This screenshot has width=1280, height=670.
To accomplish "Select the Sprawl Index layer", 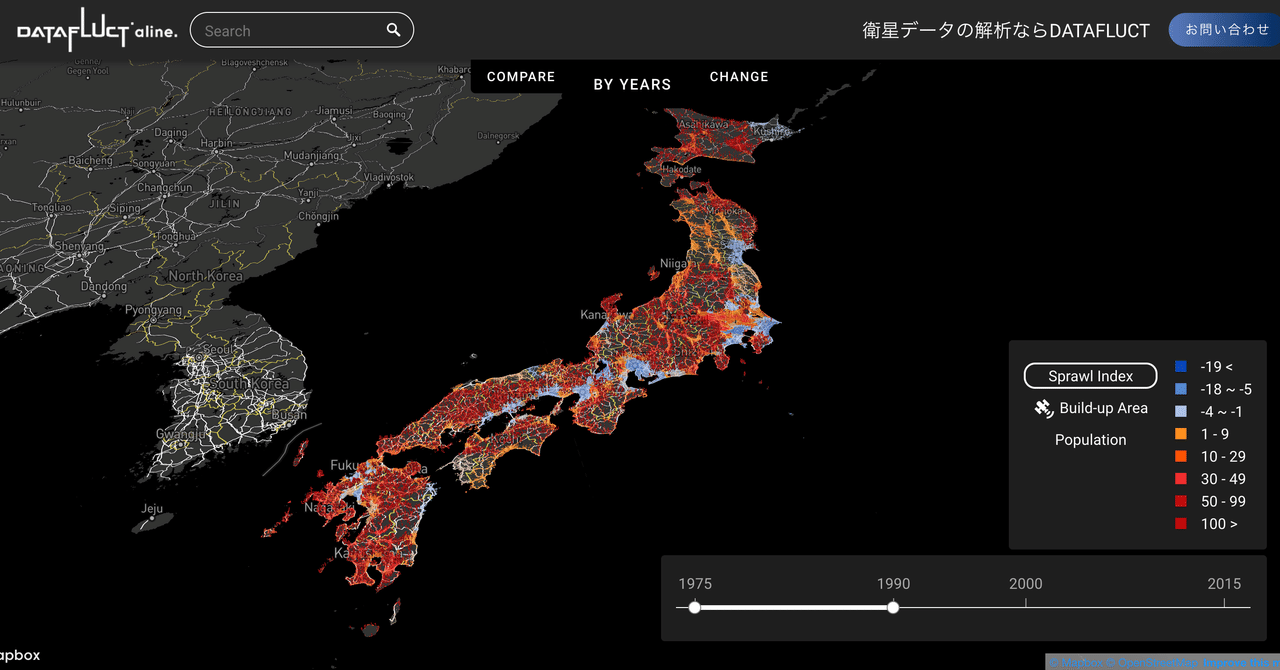I will pos(1090,375).
